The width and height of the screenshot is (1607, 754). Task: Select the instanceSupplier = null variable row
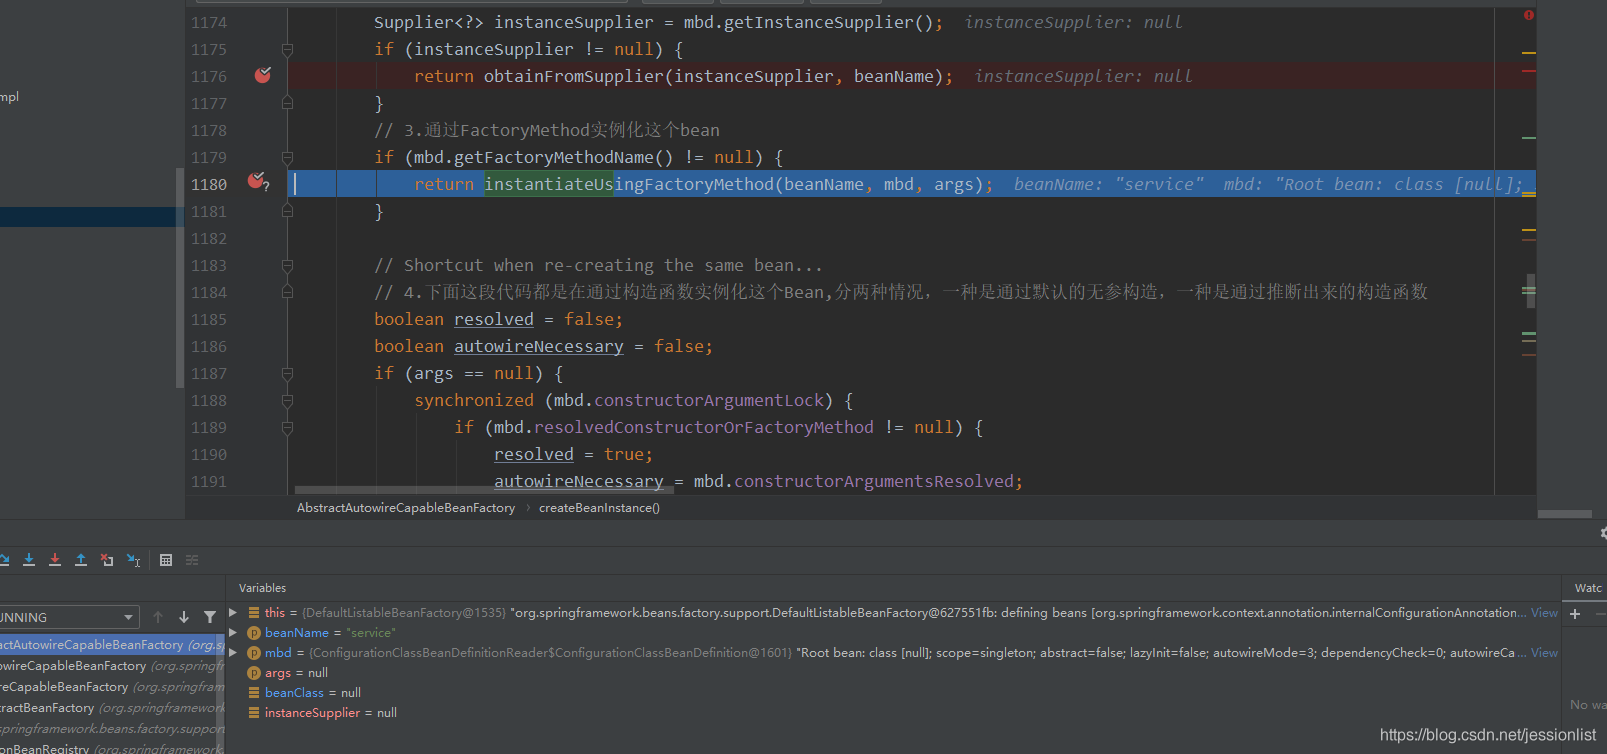[x=322, y=713]
